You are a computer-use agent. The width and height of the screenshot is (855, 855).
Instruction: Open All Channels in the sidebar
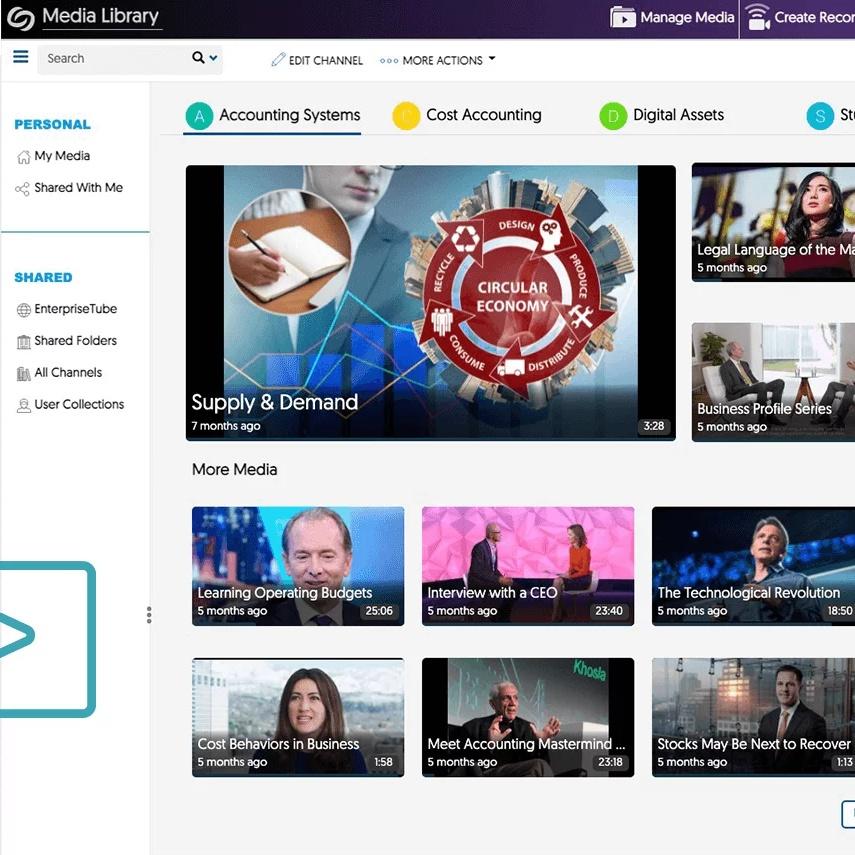point(68,373)
